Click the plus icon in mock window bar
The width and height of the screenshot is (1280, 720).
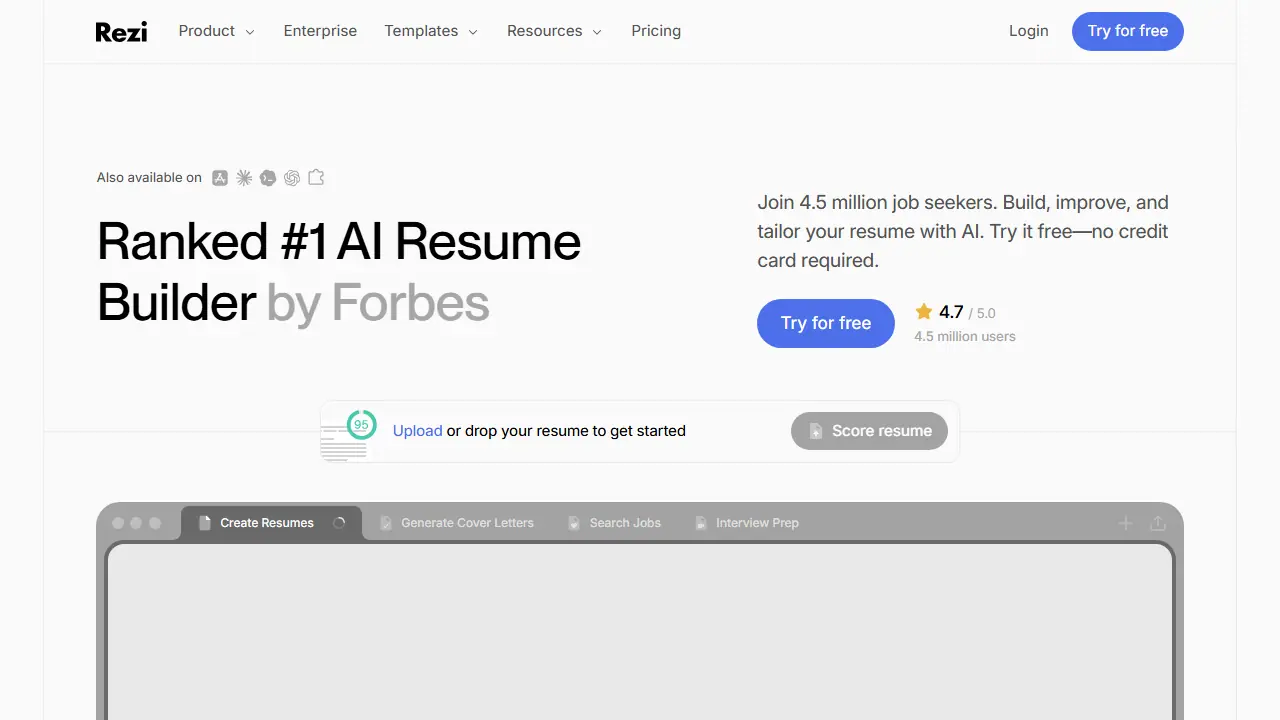1125,523
